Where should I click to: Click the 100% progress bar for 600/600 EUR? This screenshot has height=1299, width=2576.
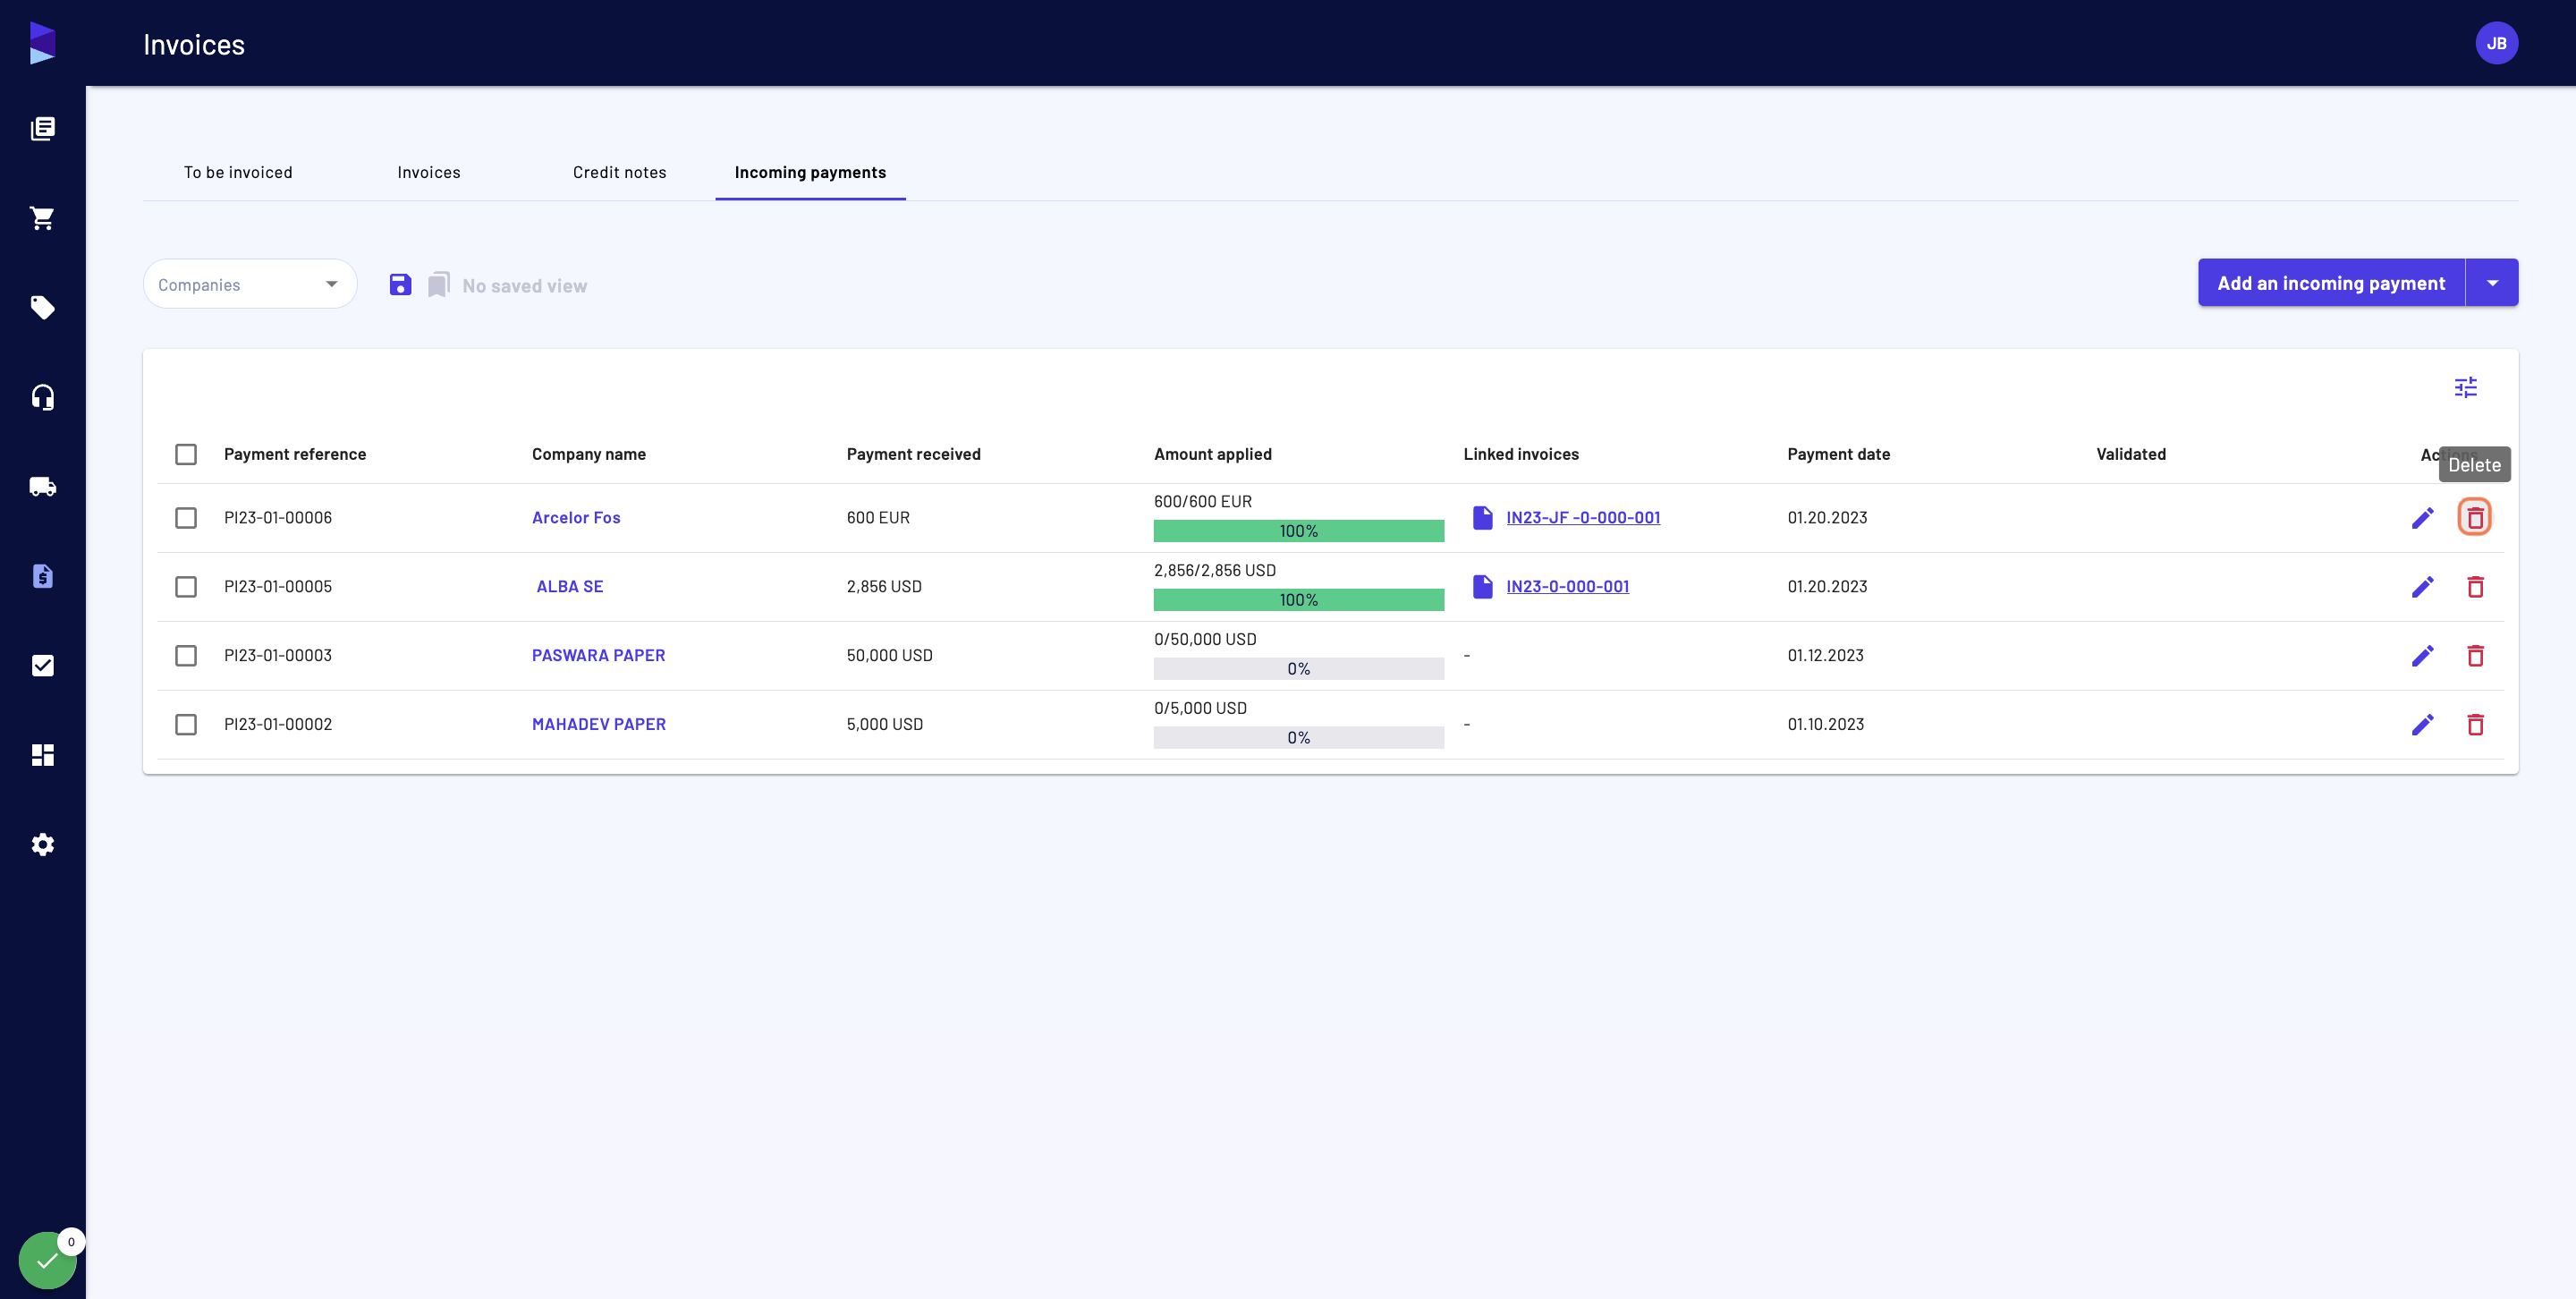click(x=1298, y=531)
